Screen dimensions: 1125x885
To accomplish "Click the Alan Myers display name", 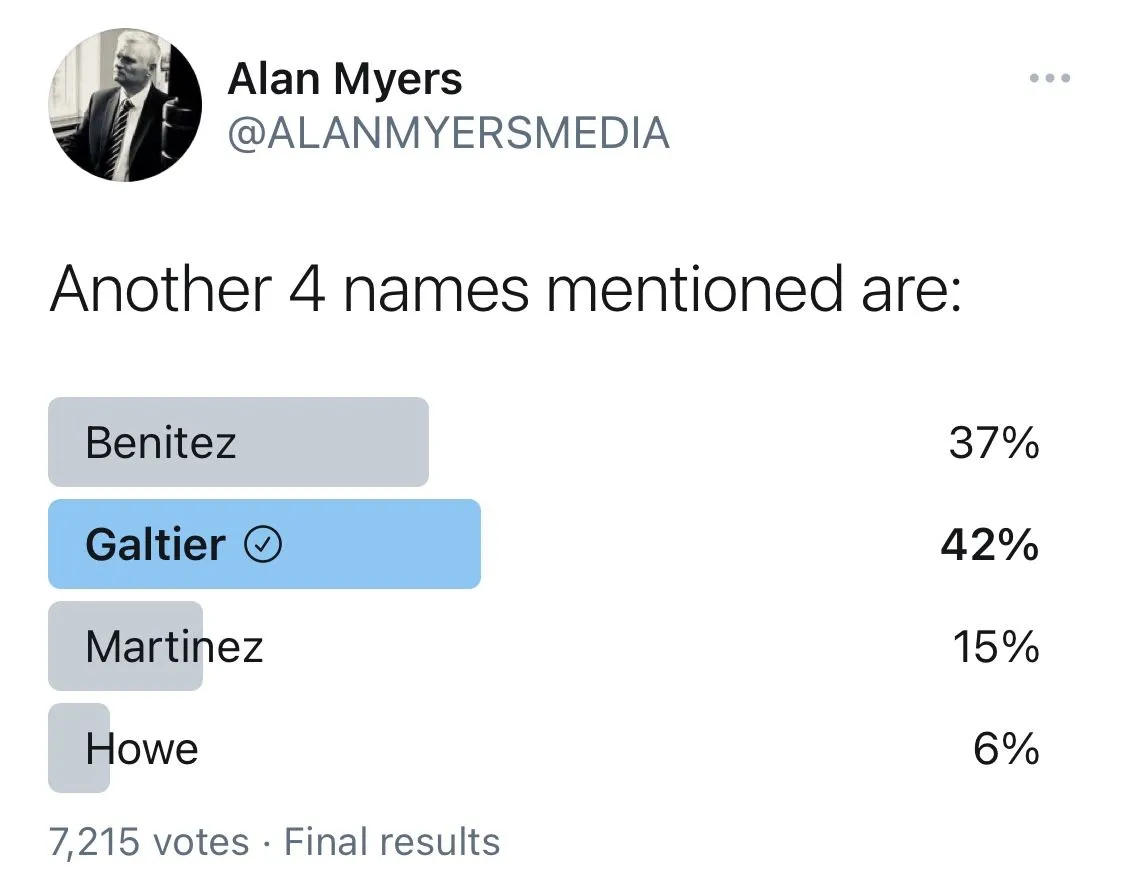I will [345, 78].
